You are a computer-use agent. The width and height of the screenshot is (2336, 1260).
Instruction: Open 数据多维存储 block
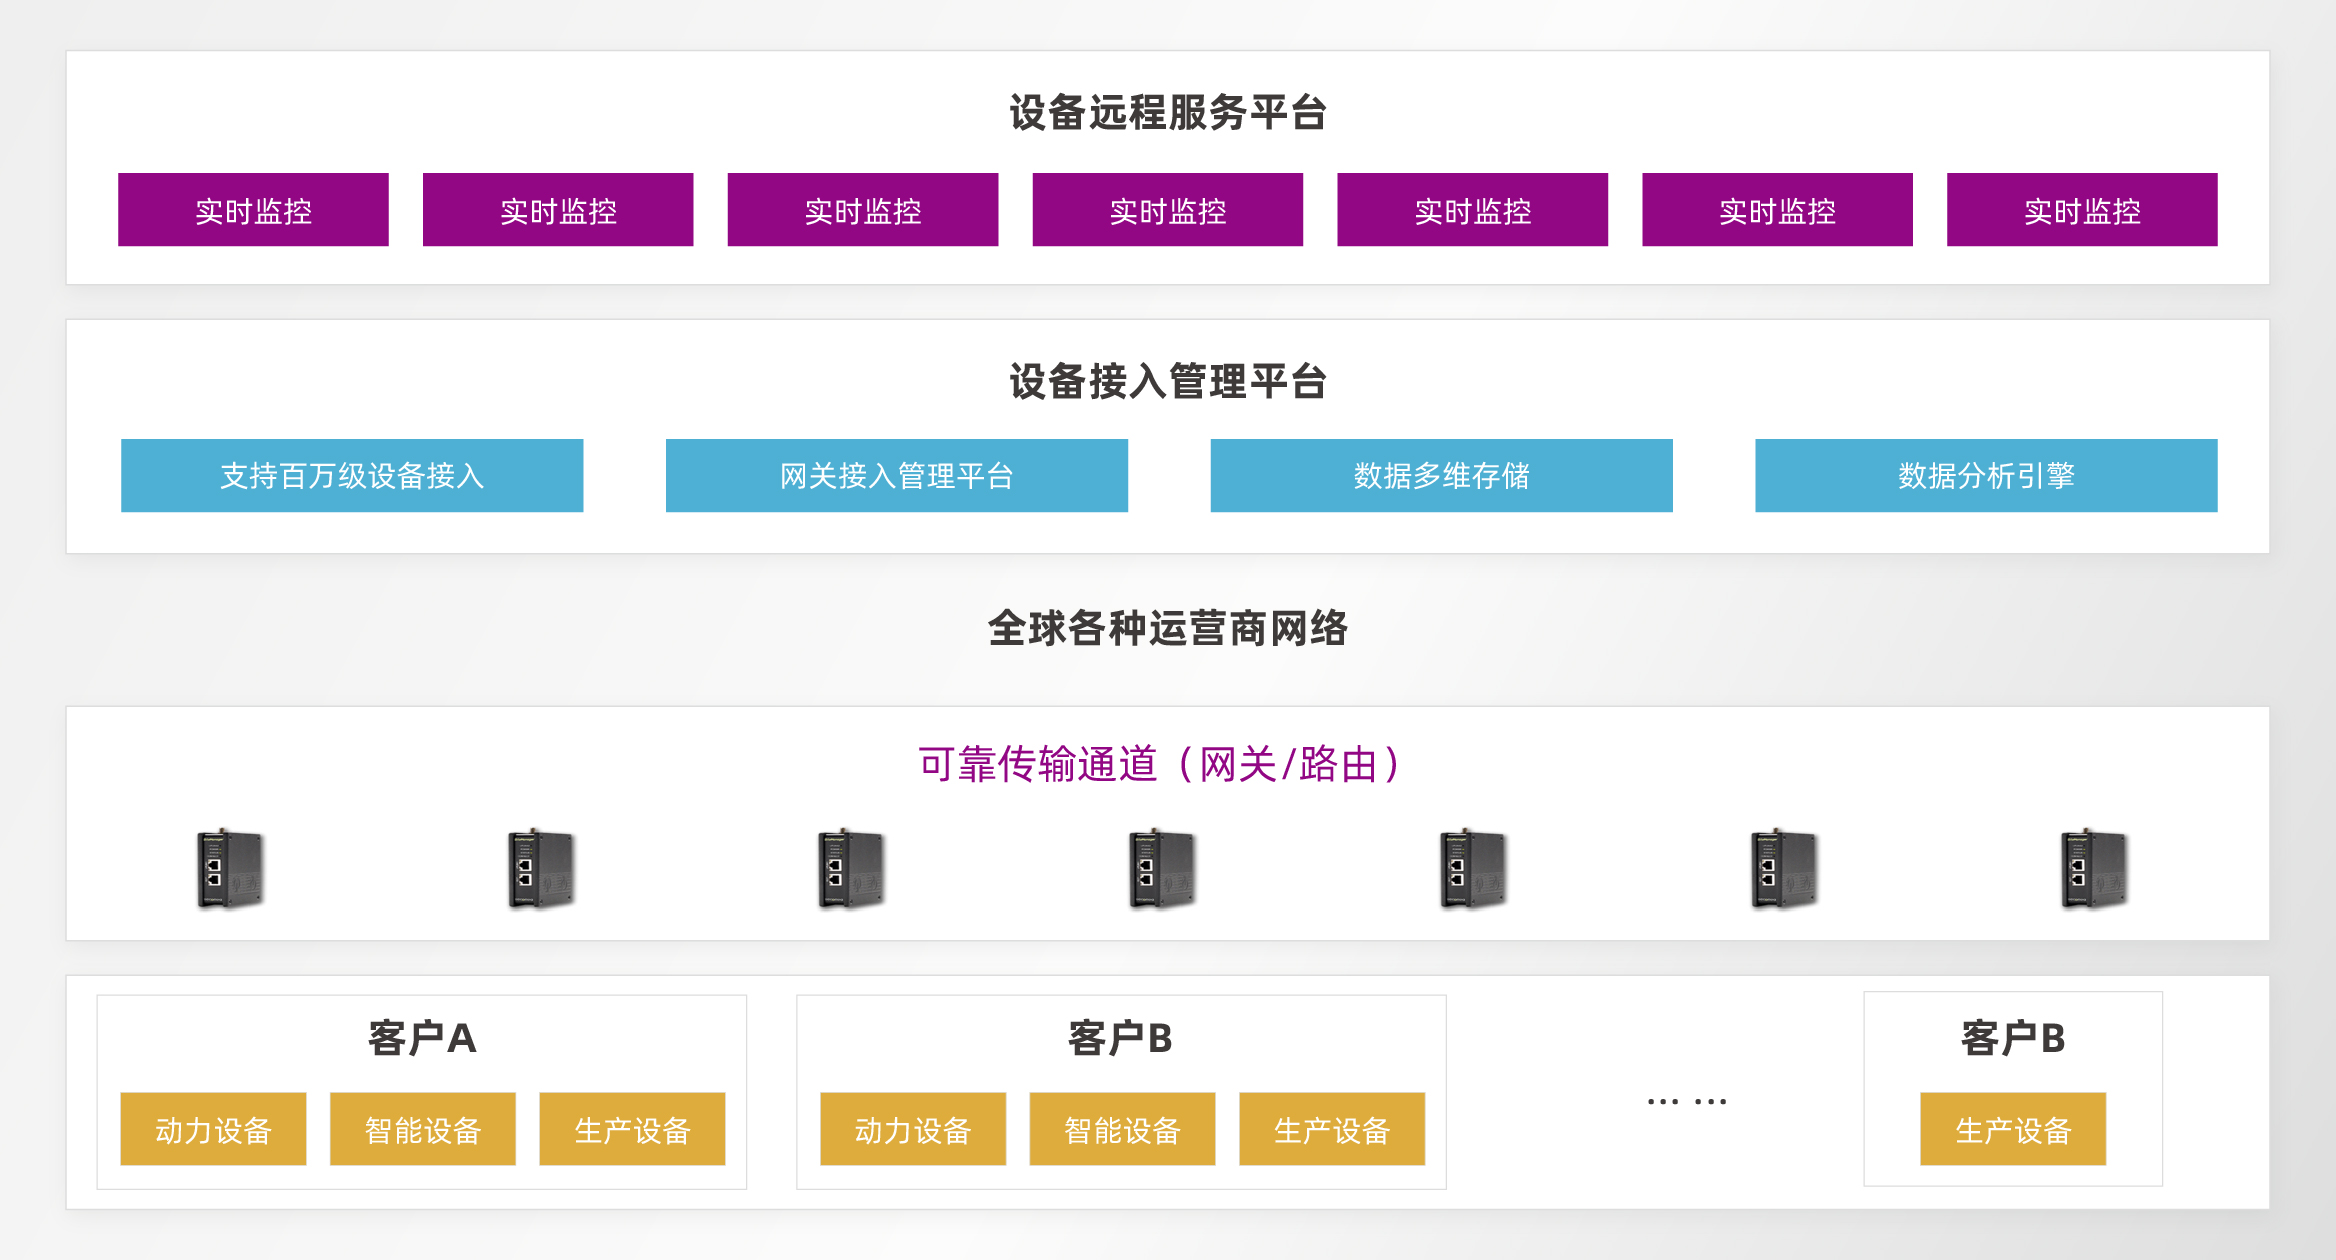1441,476
